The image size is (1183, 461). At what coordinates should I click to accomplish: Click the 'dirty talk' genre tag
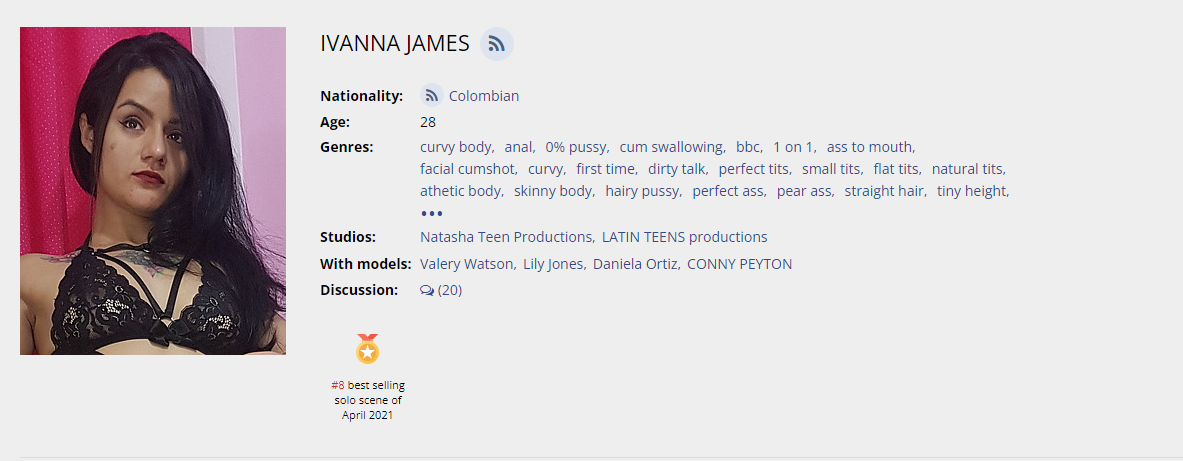click(x=676, y=169)
